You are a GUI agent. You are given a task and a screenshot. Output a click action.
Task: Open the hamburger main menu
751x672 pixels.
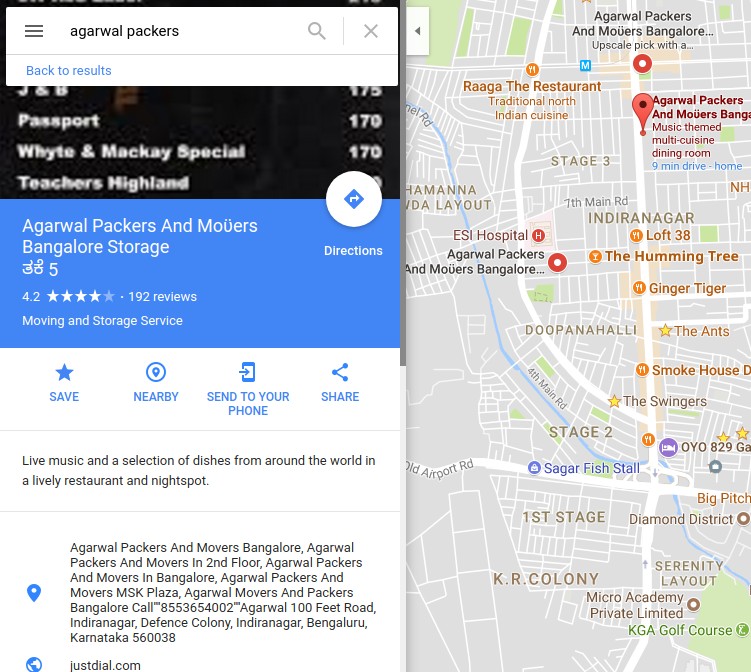[x=34, y=31]
